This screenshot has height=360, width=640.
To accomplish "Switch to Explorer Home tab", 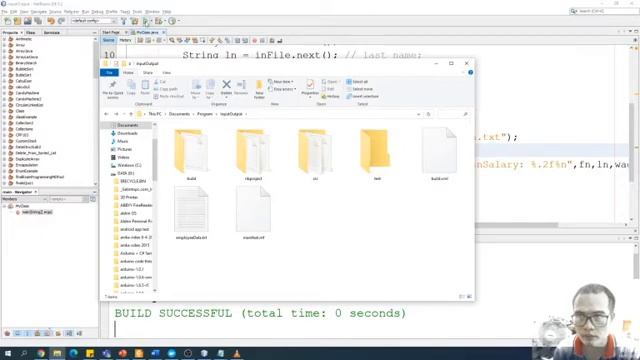I will point(128,73).
